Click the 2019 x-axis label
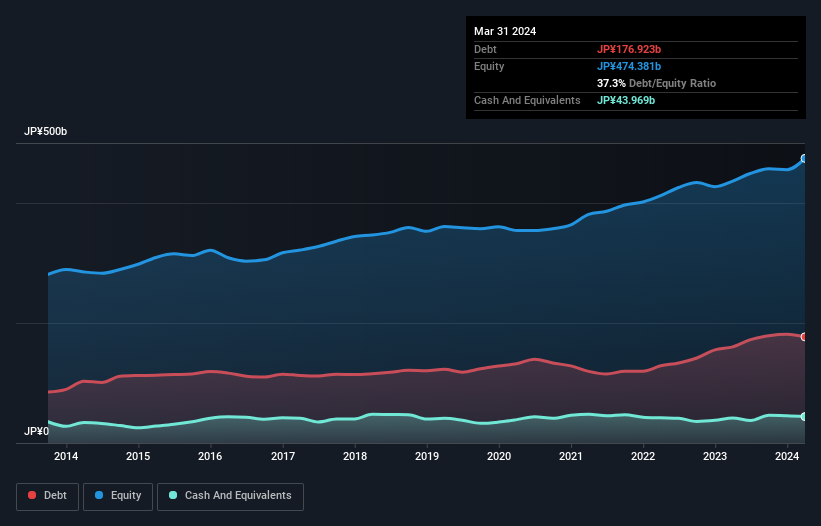 [427, 456]
